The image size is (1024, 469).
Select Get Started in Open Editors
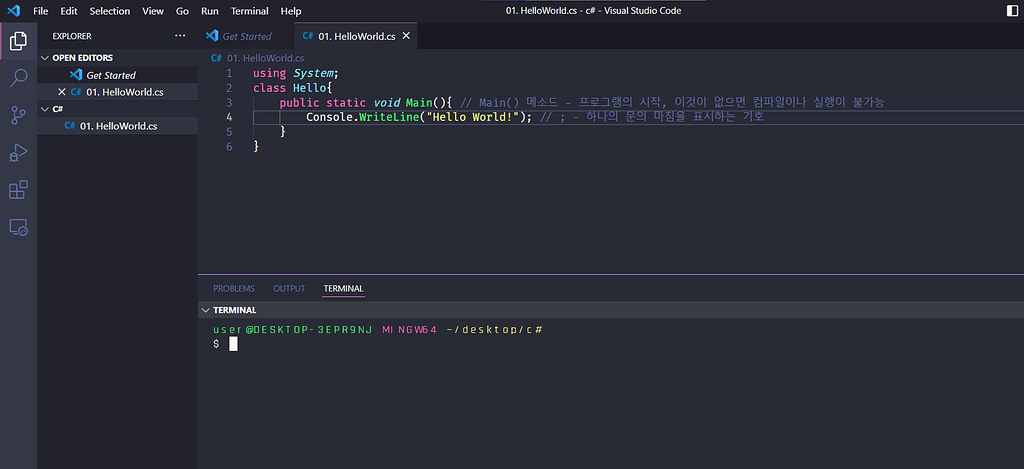pos(118,75)
